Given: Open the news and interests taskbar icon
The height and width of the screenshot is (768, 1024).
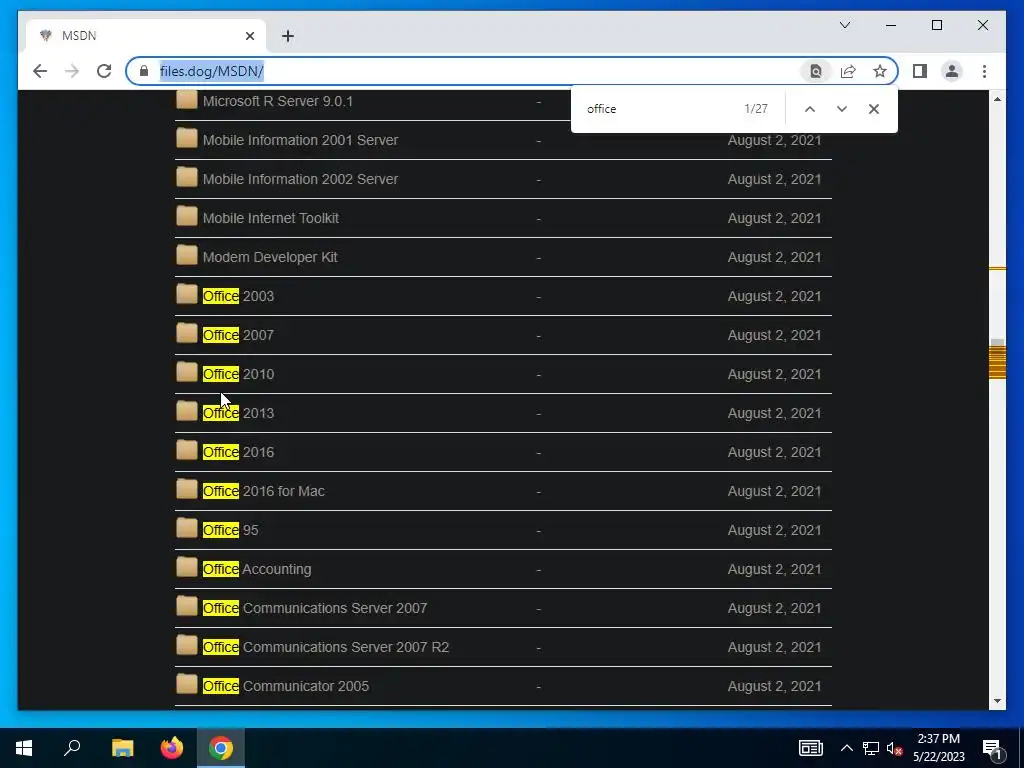Looking at the screenshot, I should 810,748.
